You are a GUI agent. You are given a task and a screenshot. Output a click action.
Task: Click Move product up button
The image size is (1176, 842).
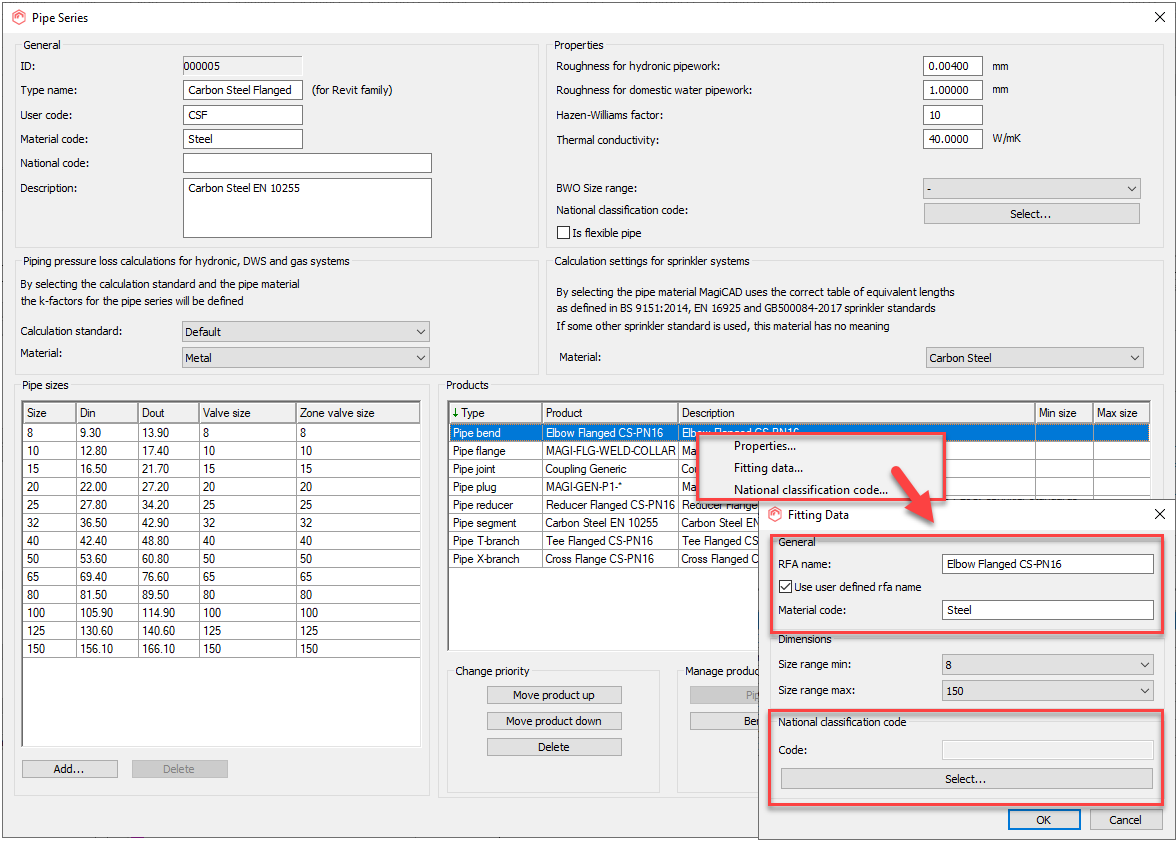point(554,695)
